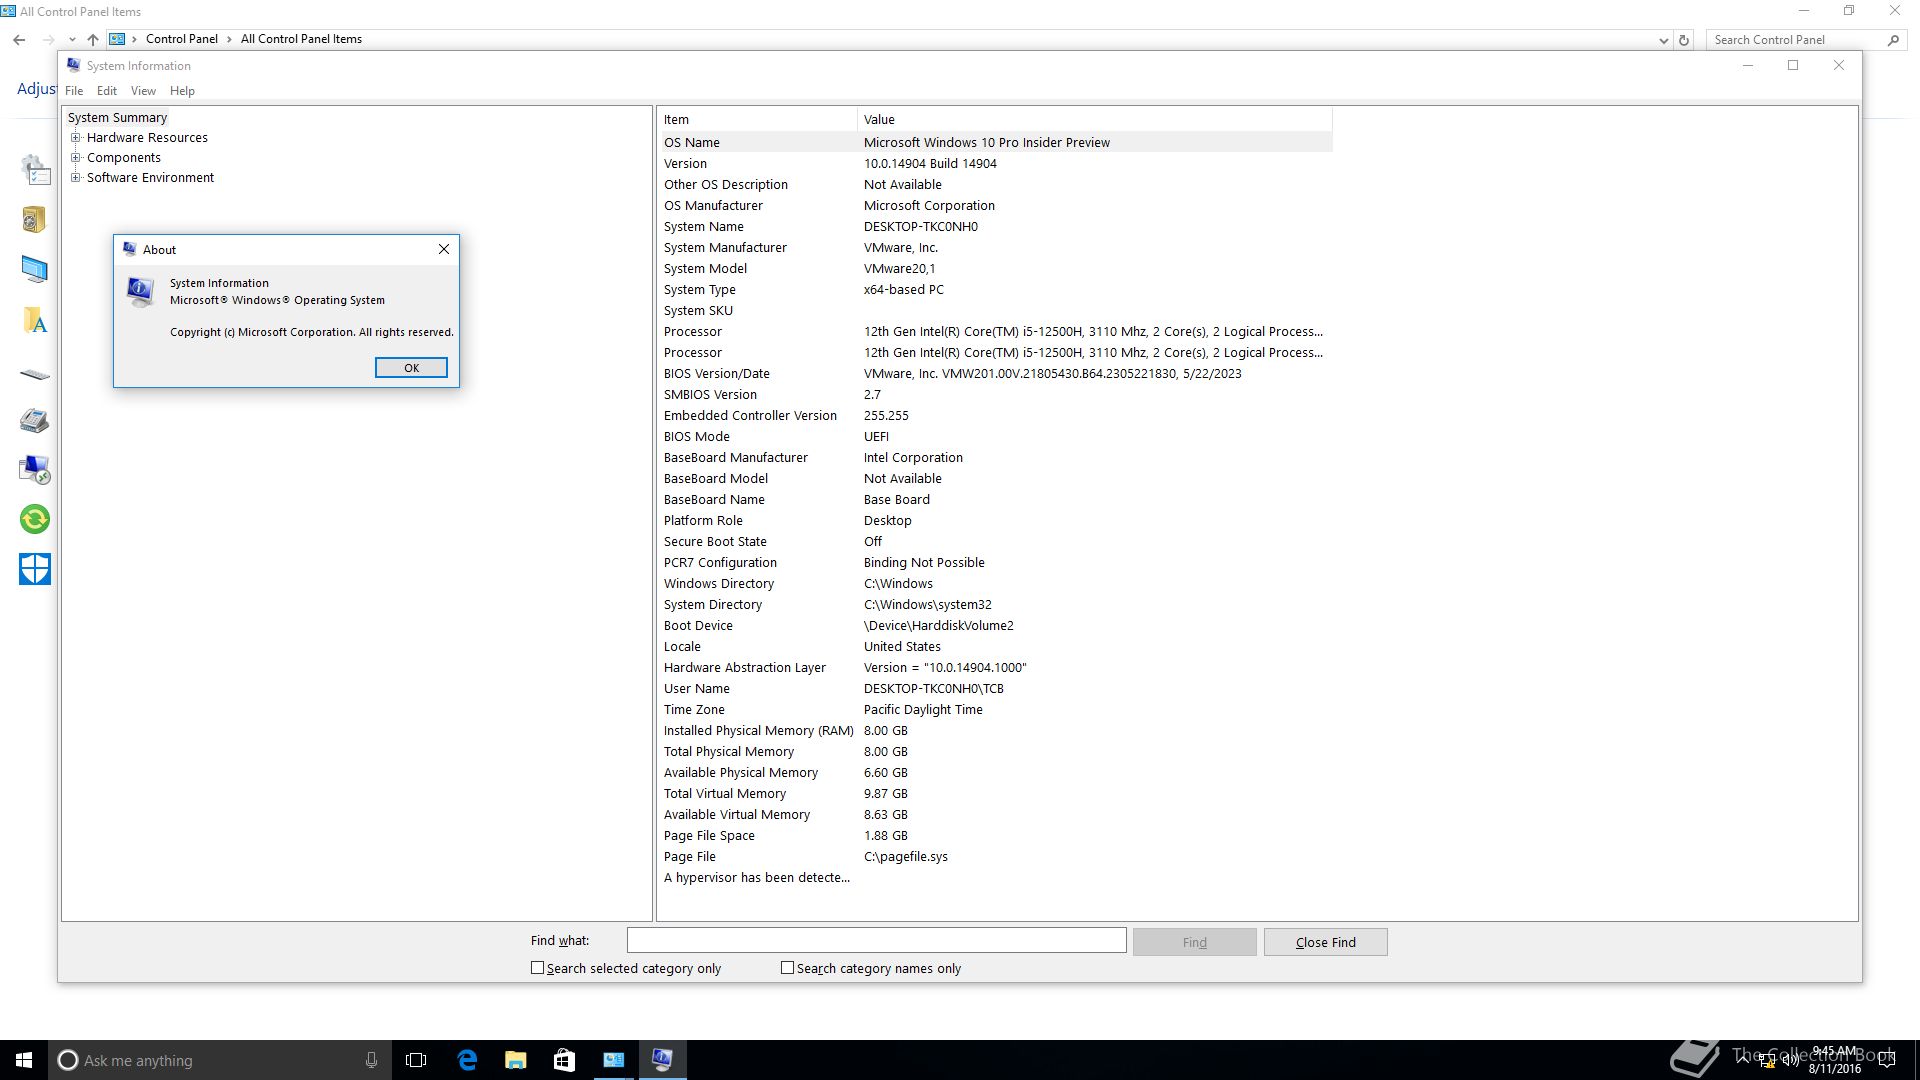Click the volume speaker tray icon
1920x1080 pixels.
click(1791, 1060)
